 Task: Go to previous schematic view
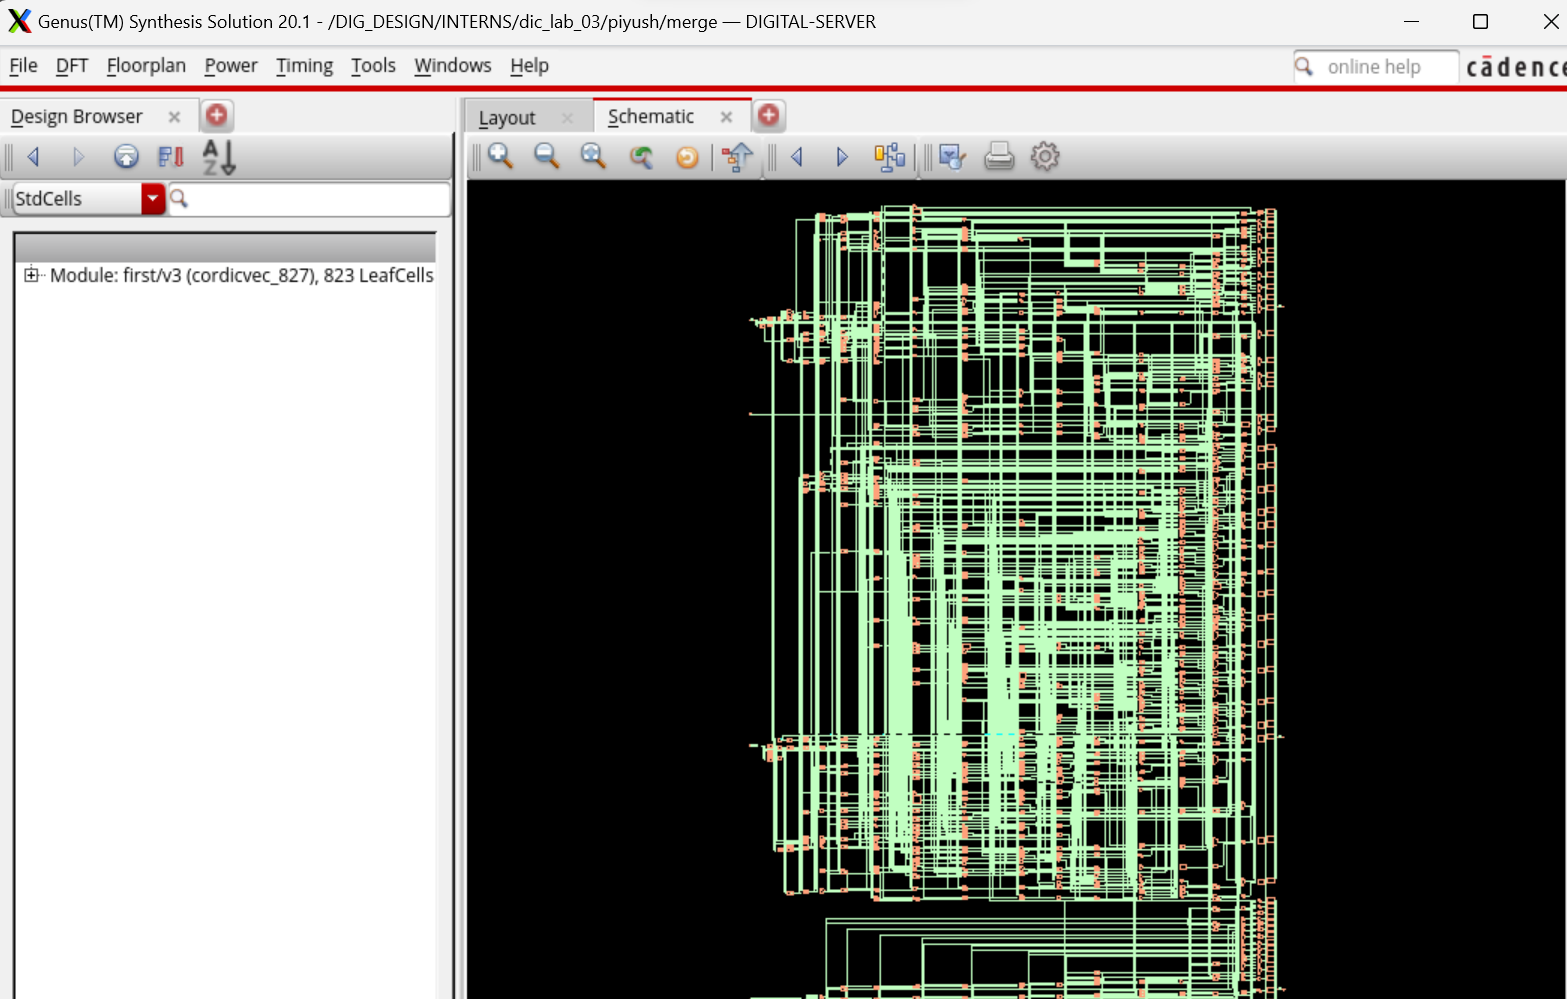(797, 157)
